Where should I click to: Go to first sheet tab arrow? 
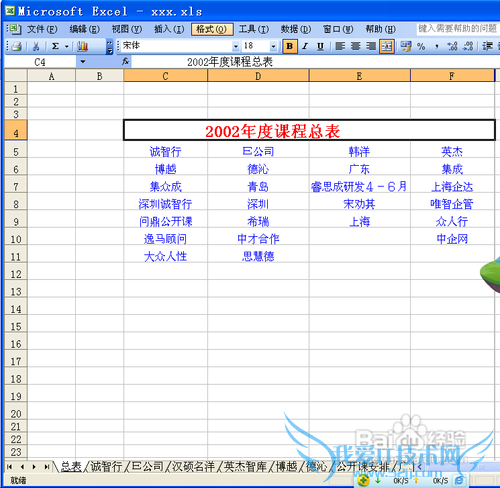9,467
